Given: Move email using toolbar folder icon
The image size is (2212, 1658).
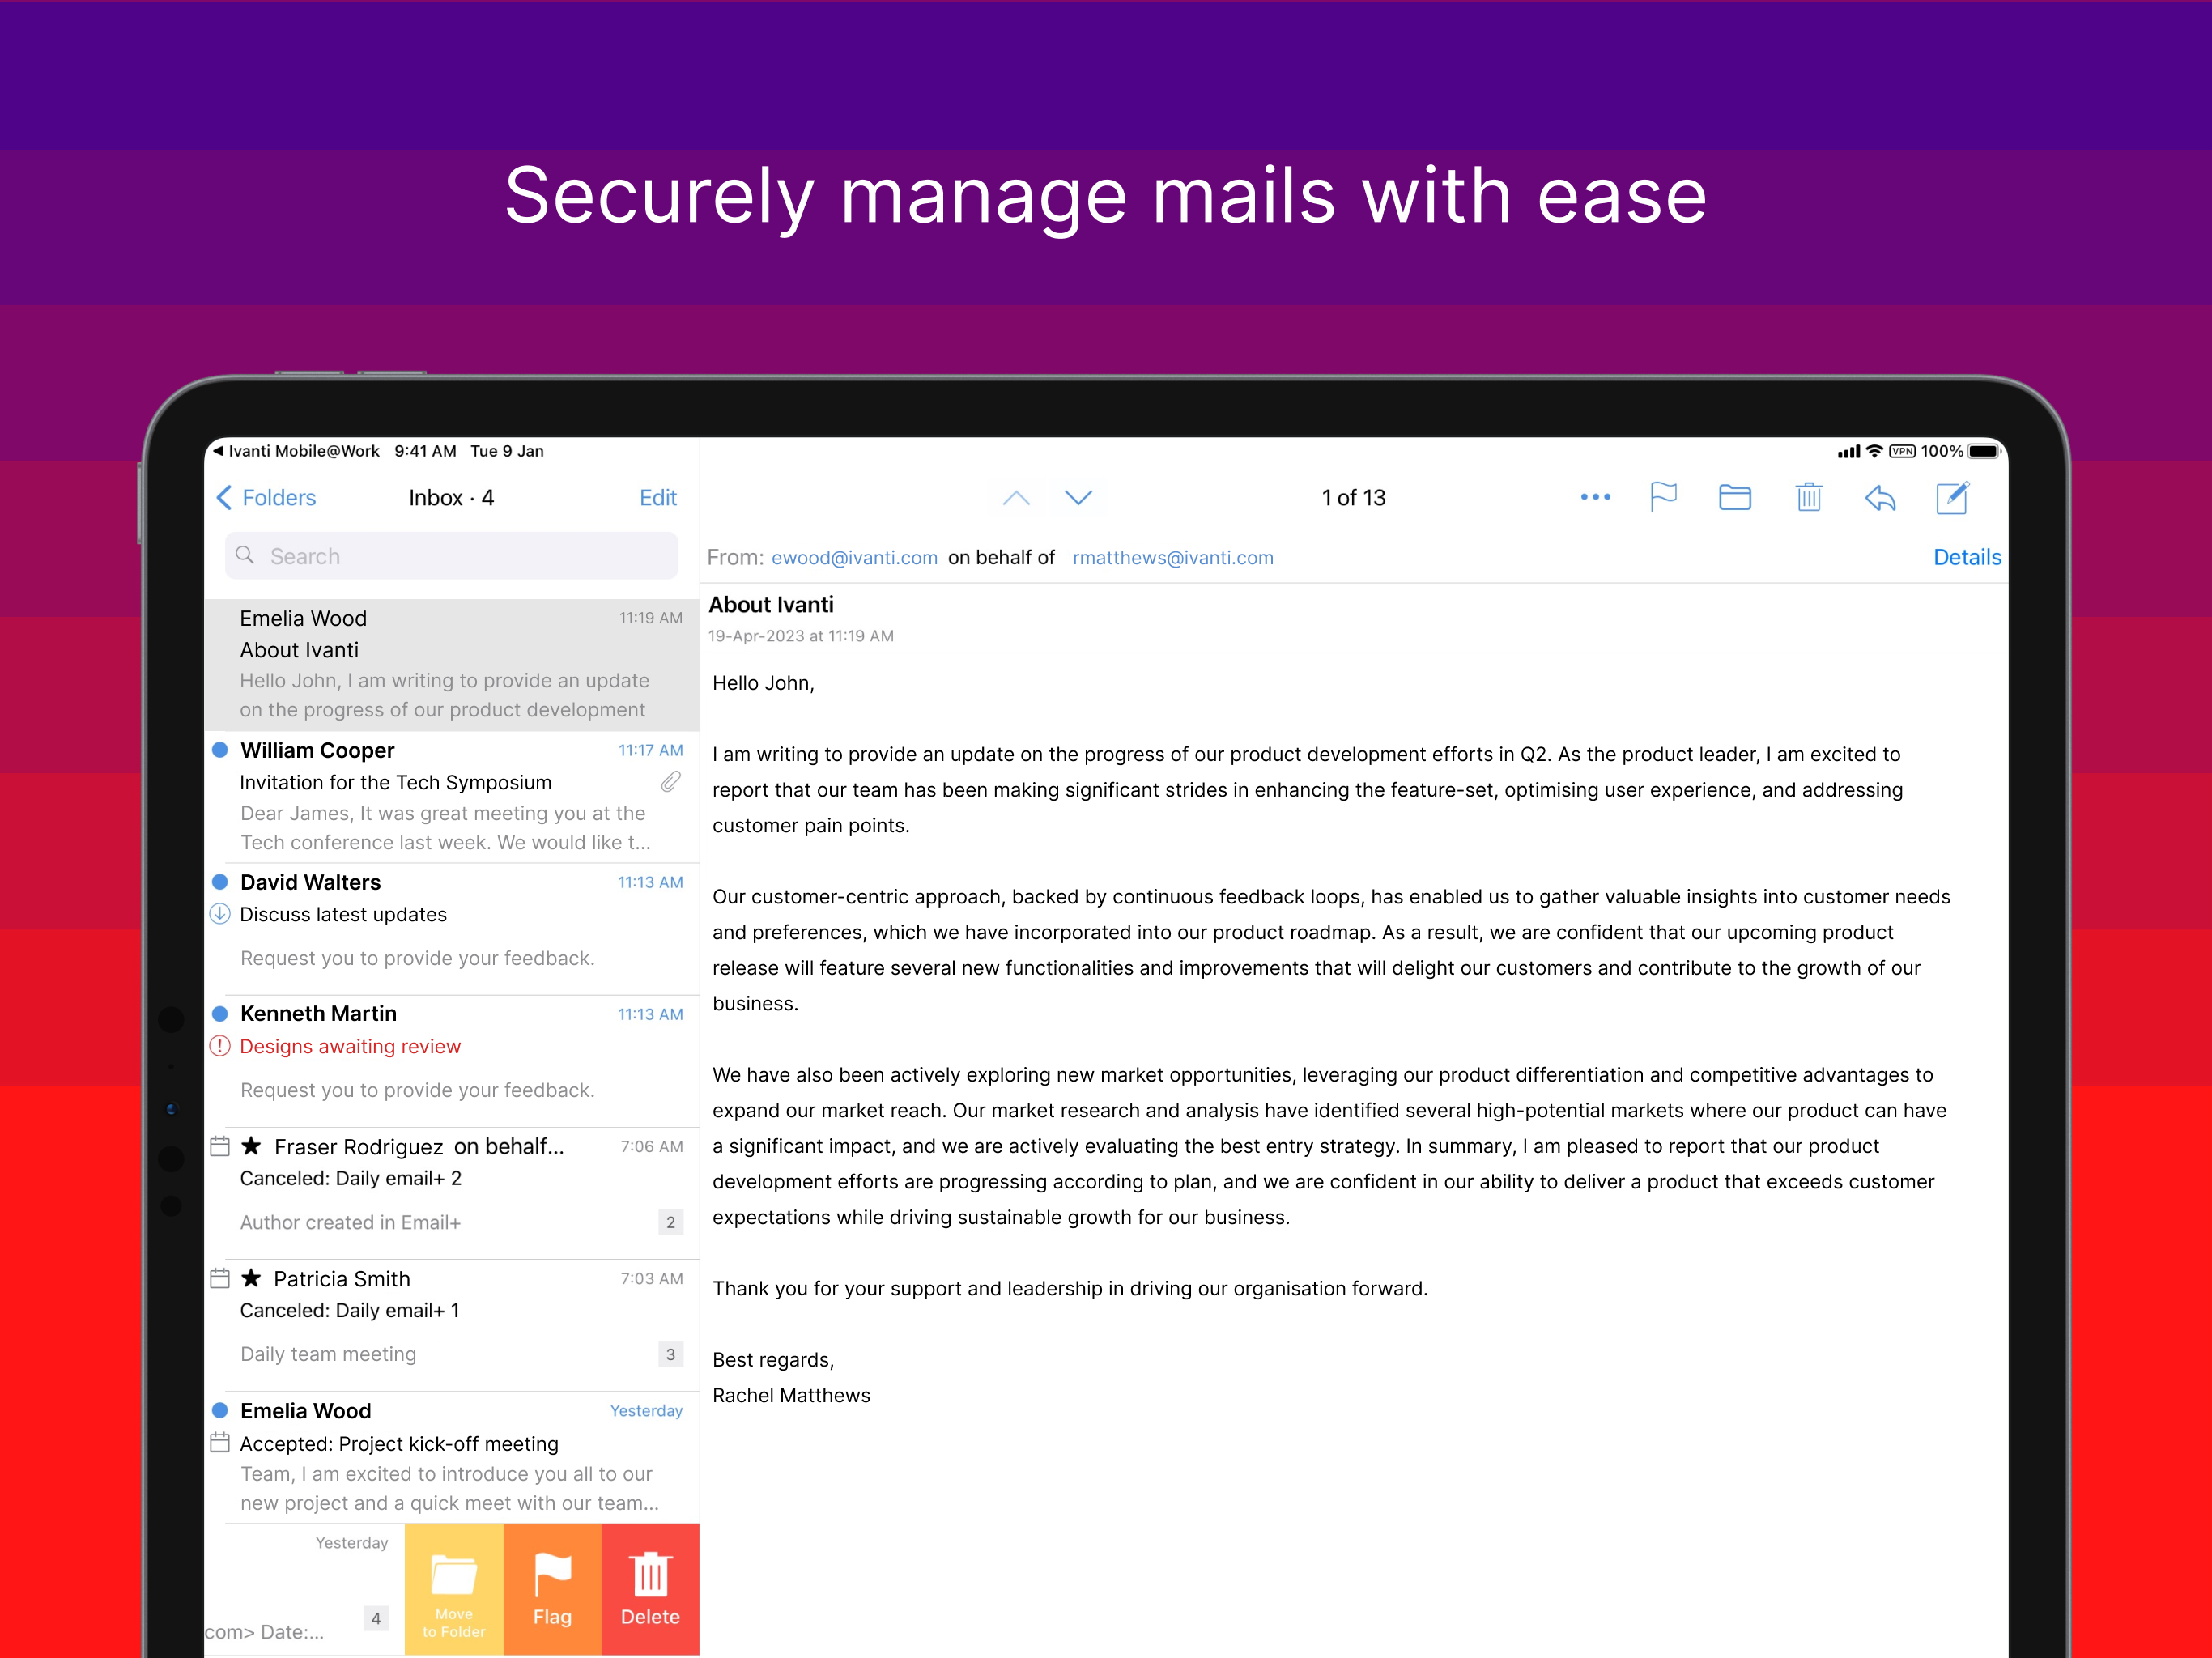Looking at the screenshot, I should 1735,497.
